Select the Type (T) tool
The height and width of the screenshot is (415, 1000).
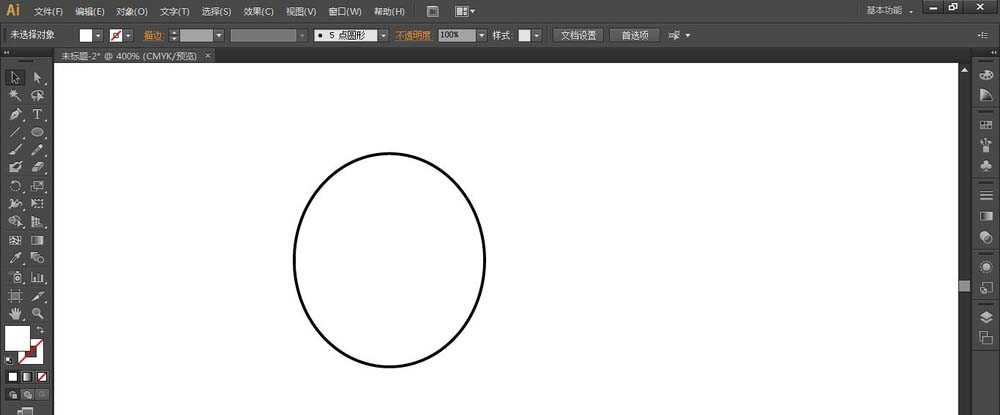point(37,114)
